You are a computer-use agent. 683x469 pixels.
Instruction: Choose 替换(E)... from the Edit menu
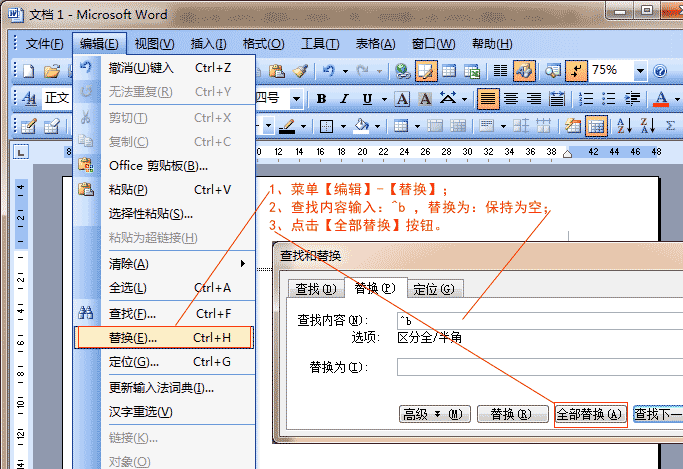(x=164, y=337)
